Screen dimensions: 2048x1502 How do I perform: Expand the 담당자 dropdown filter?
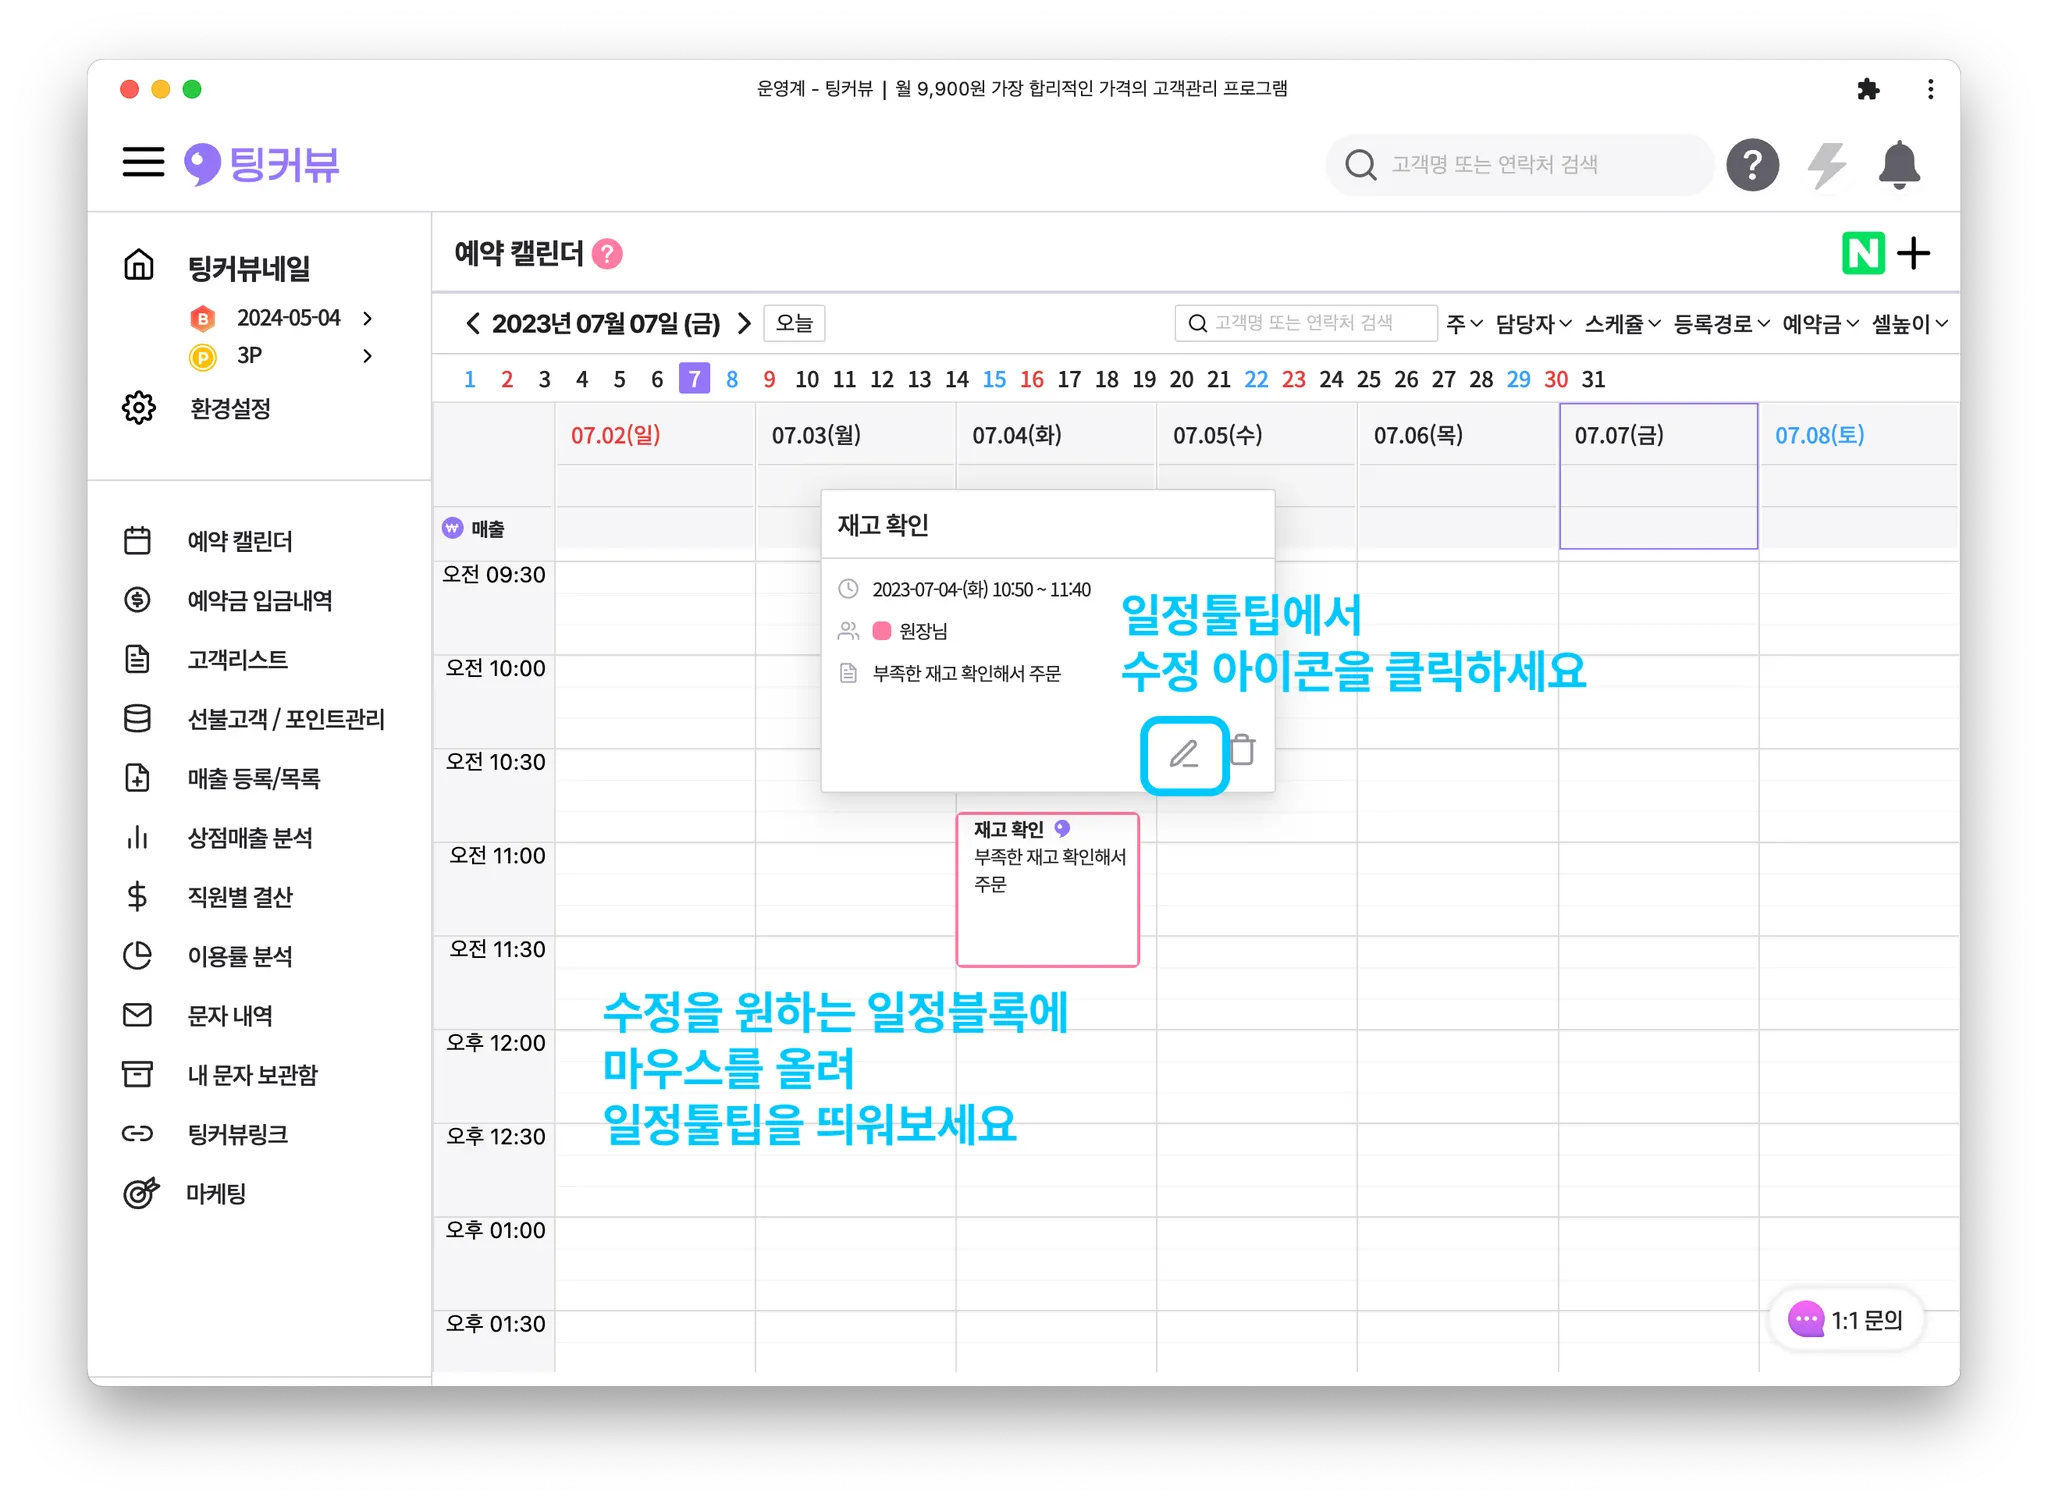(1533, 323)
